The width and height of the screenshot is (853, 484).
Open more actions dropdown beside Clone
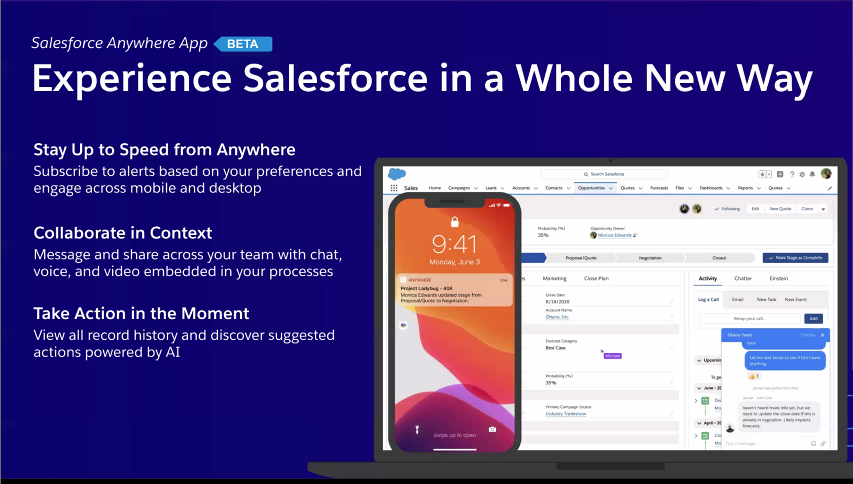point(823,209)
